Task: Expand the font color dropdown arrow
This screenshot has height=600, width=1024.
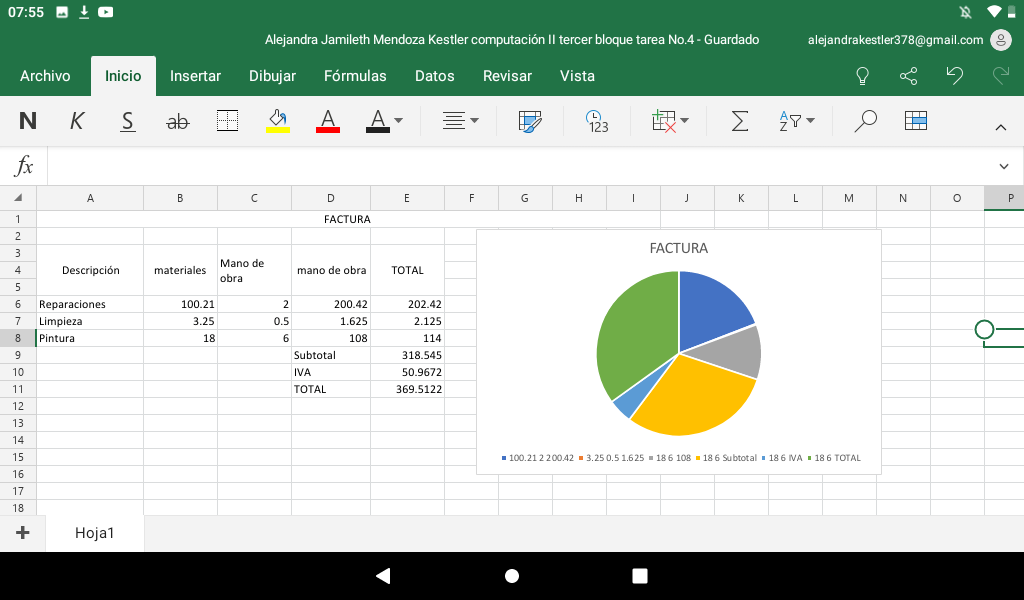Action: (x=398, y=121)
